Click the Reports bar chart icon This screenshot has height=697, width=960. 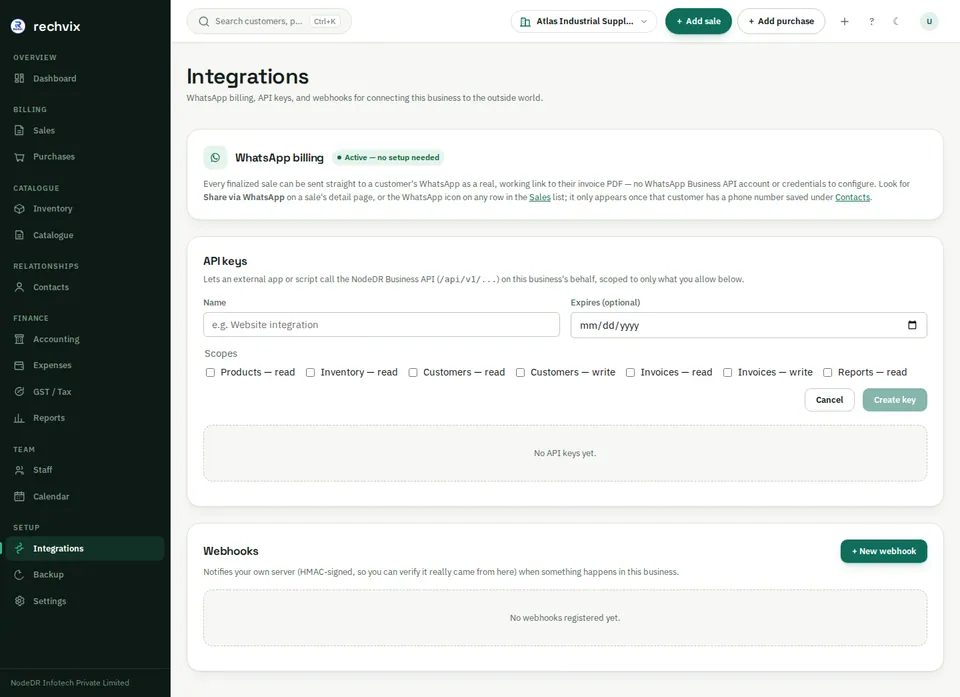click(x=20, y=418)
